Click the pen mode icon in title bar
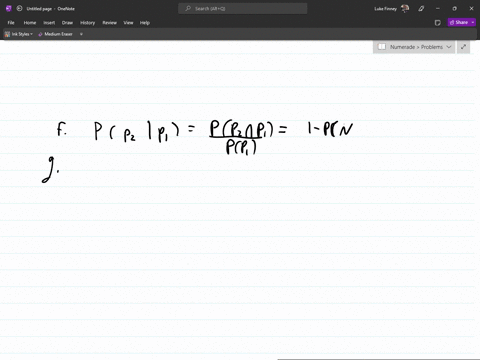Screen dimensions: 480x360 [421, 9]
